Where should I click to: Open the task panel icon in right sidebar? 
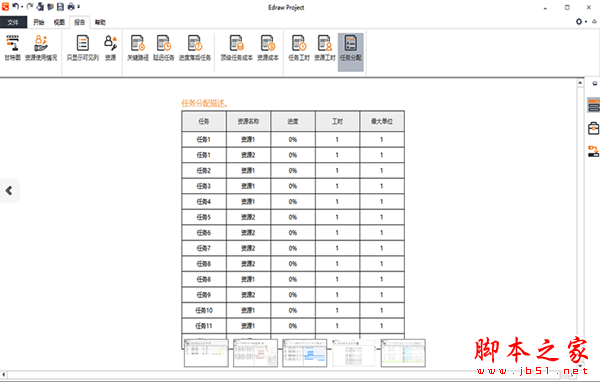pyautogui.click(x=593, y=105)
